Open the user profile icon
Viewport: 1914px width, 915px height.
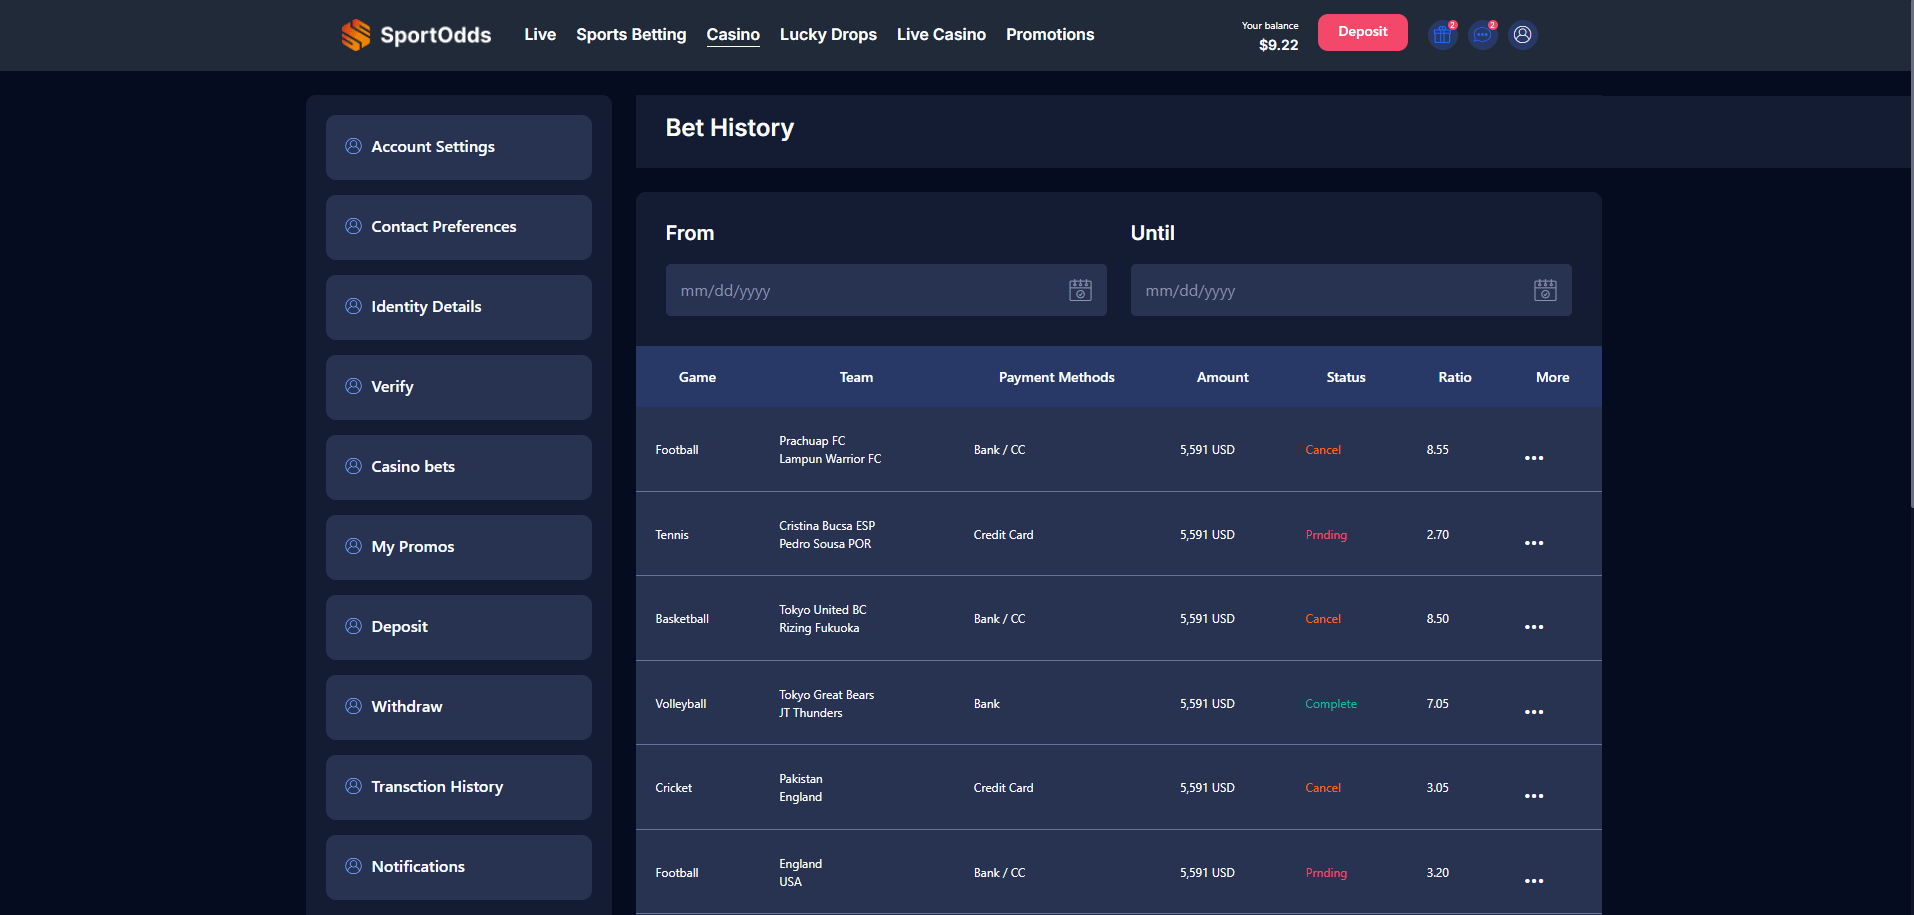(x=1522, y=35)
